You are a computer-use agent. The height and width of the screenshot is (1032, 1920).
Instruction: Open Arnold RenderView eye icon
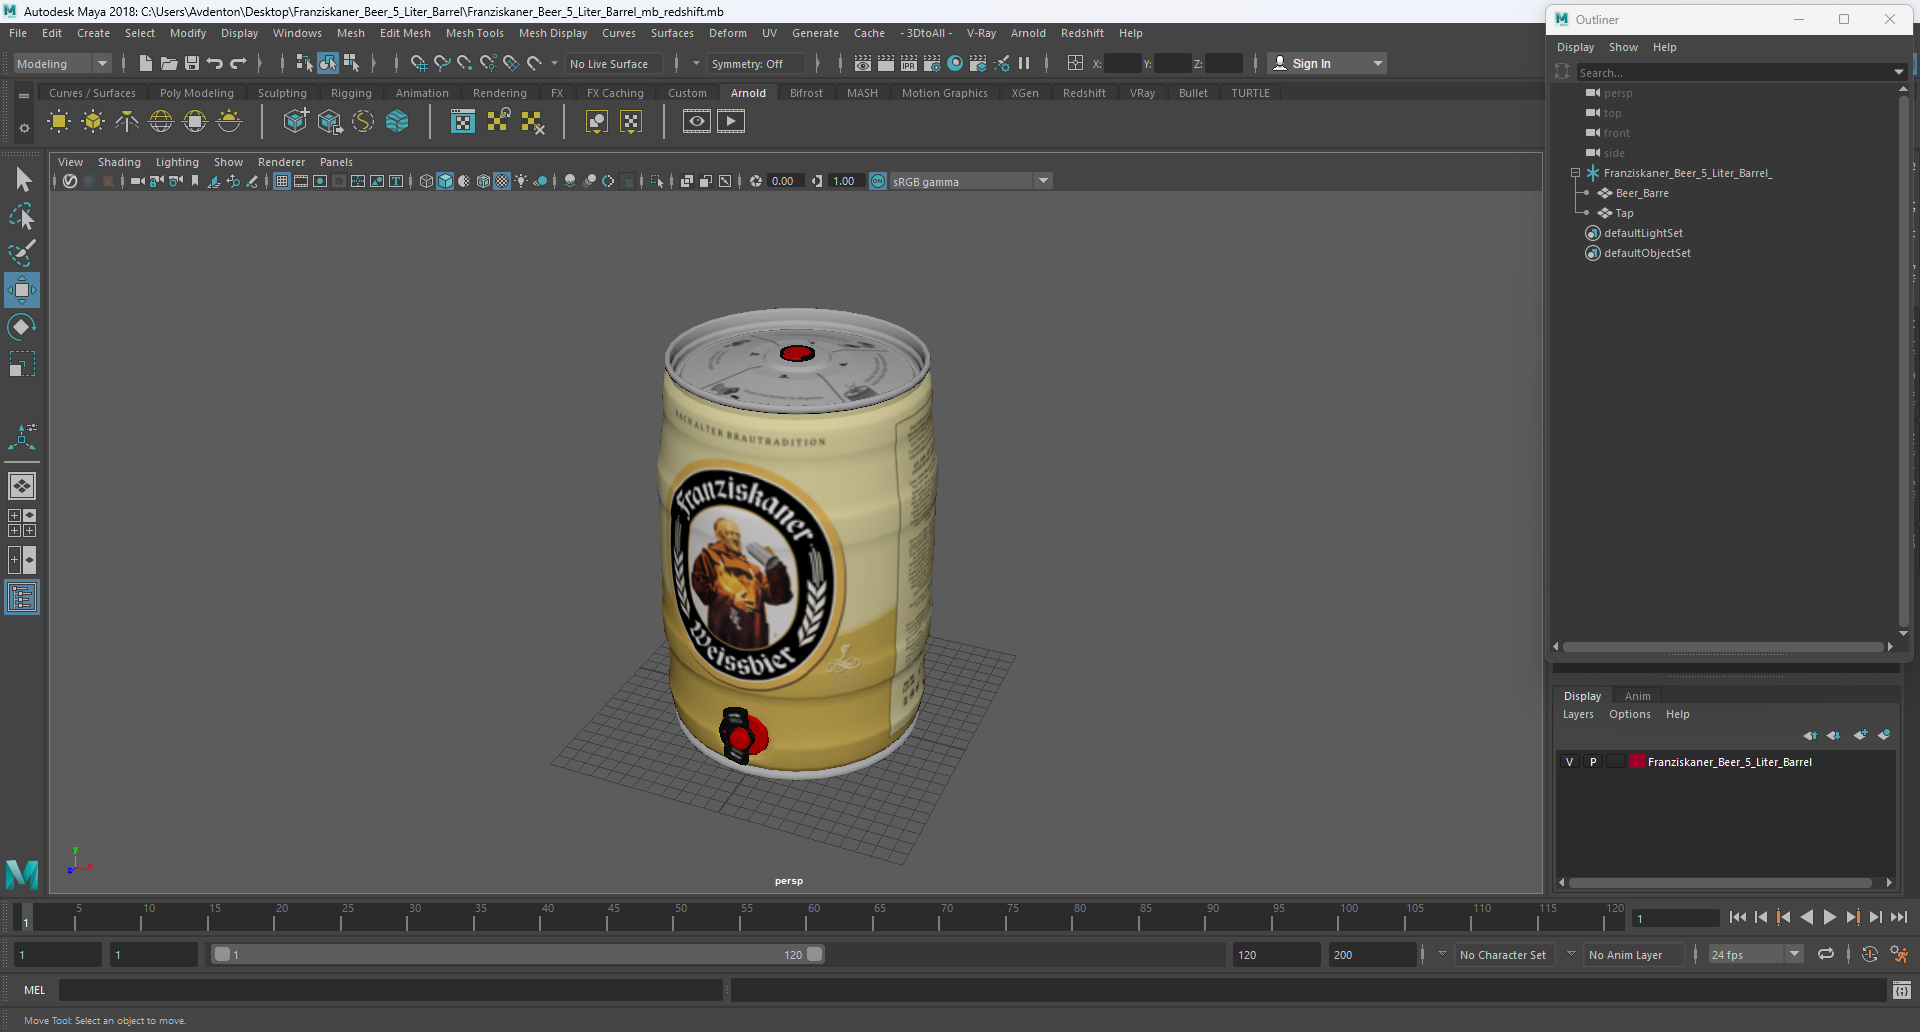[697, 122]
